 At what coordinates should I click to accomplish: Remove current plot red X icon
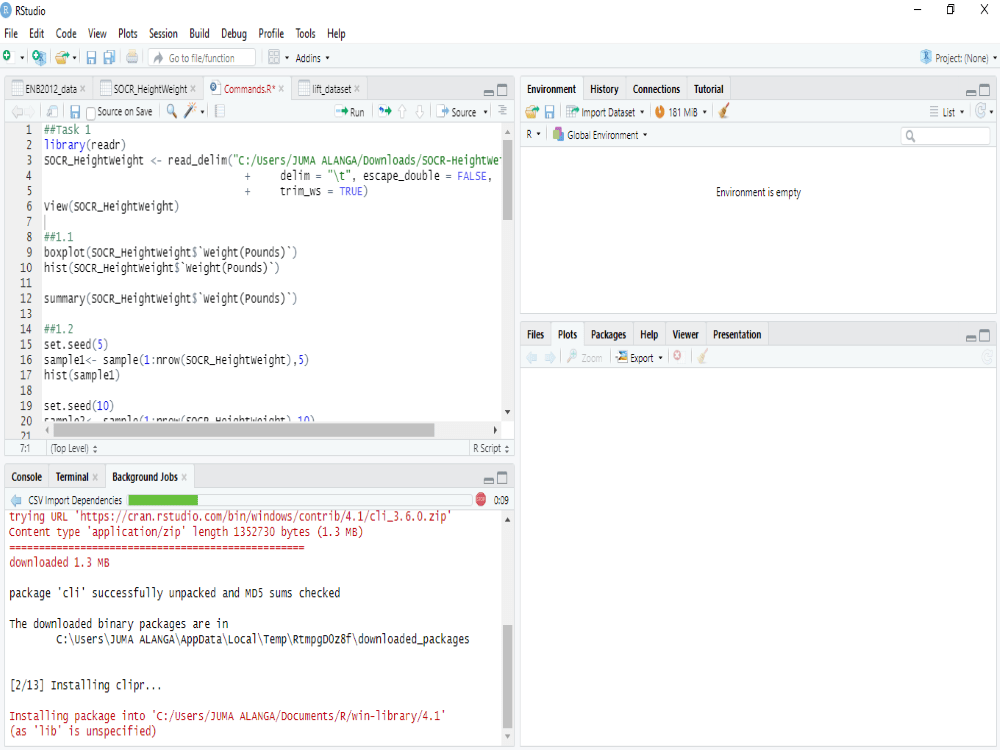coord(677,356)
